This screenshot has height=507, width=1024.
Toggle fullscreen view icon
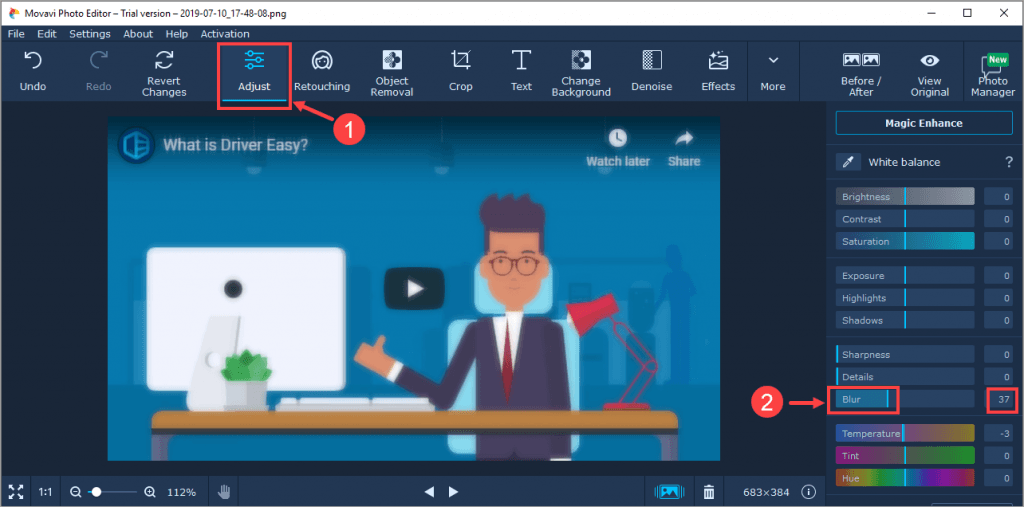coord(16,491)
